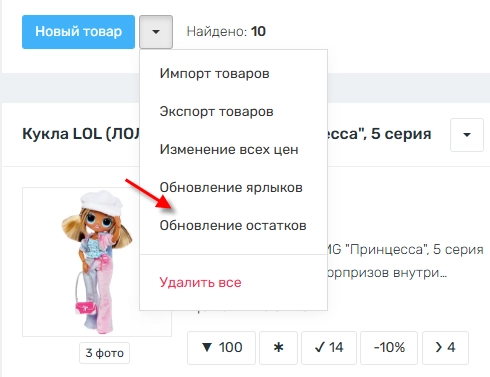Click the chevron 4 button
The width and height of the screenshot is (490, 377).
click(445, 348)
